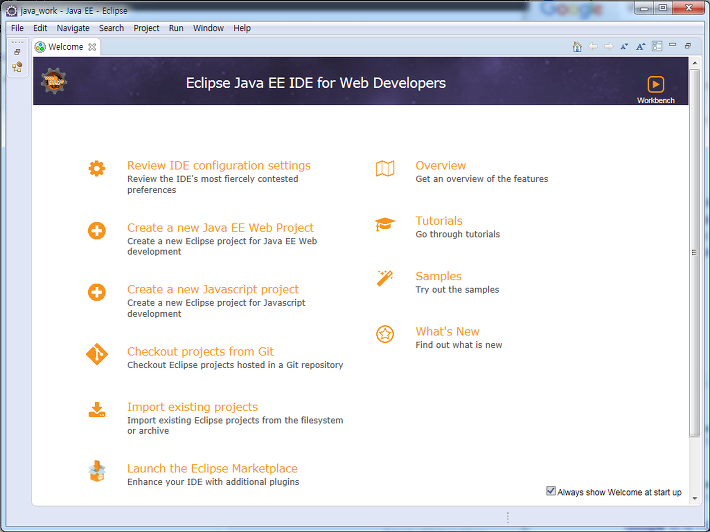Viewport: 710px width, 532px height.
Task: Click the Workbench label
Action: point(656,101)
